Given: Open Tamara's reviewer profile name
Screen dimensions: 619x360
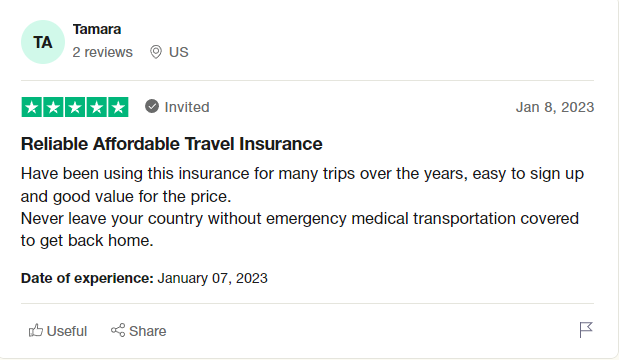Looking at the screenshot, I should point(97,29).
